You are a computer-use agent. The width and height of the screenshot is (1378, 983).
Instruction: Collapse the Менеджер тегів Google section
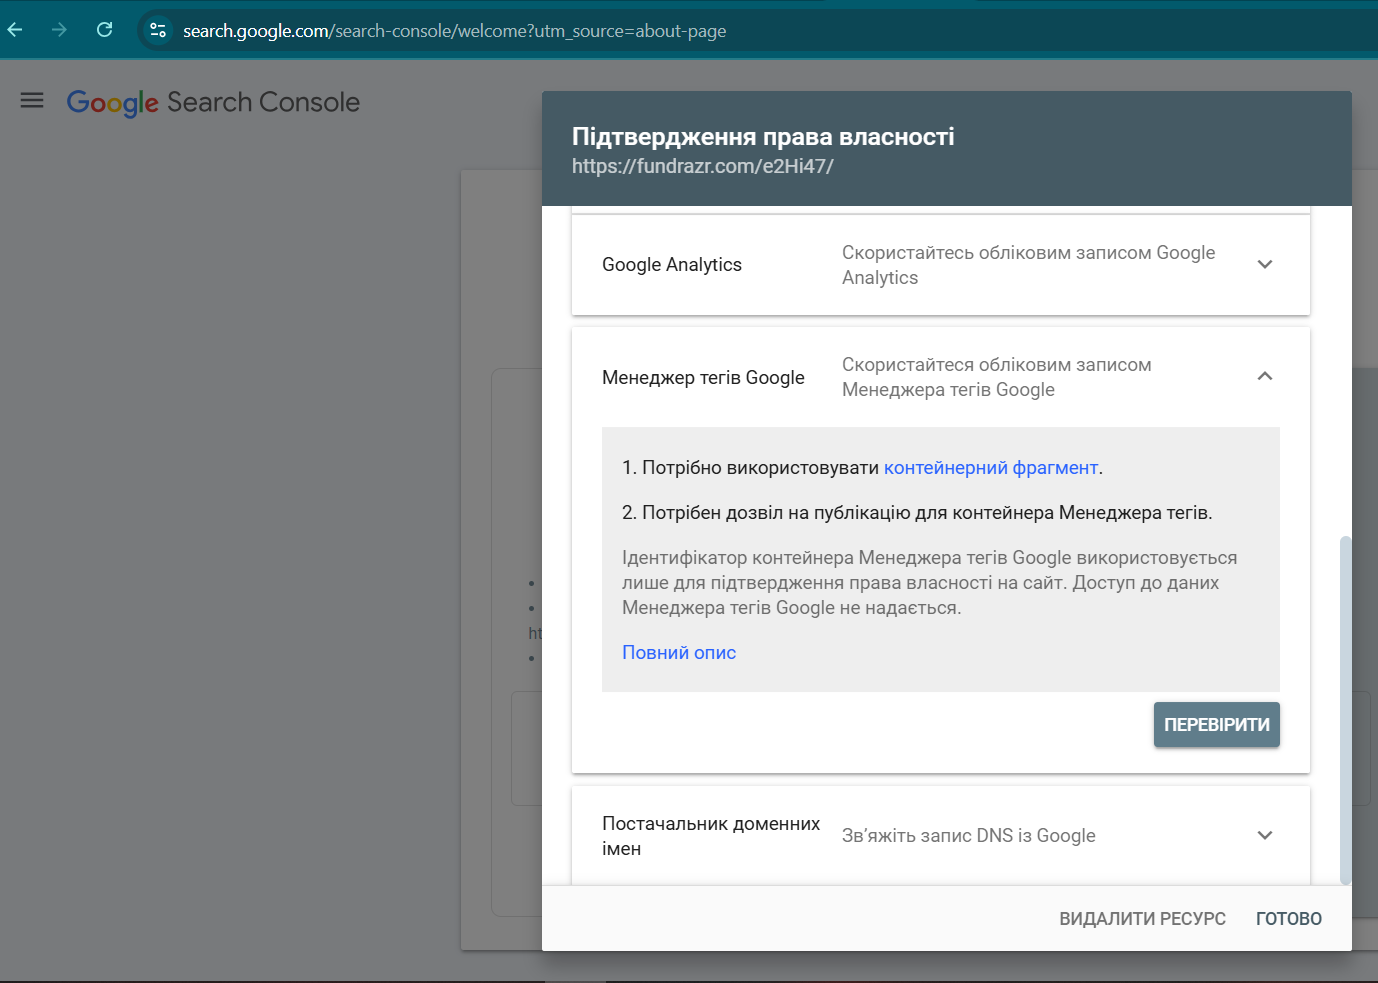1264,377
